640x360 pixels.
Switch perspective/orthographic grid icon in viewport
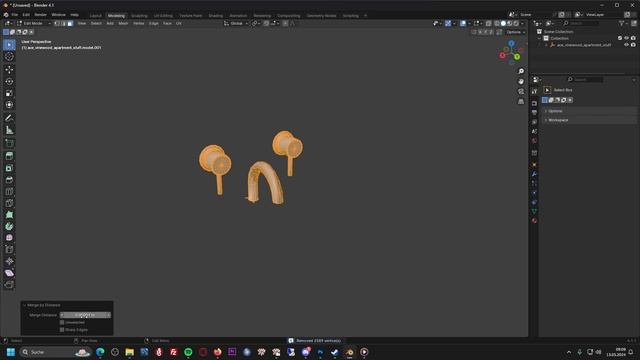[x=521, y=101]
